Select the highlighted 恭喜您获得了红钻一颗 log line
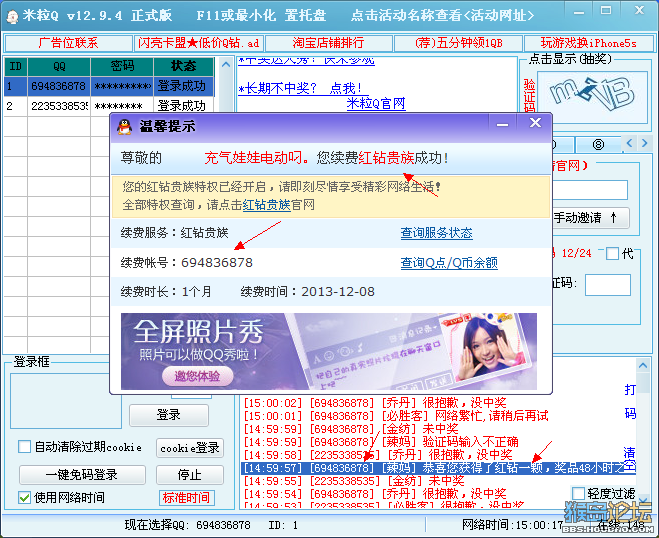This screenshot has width=659, height=538. (439, 468)
